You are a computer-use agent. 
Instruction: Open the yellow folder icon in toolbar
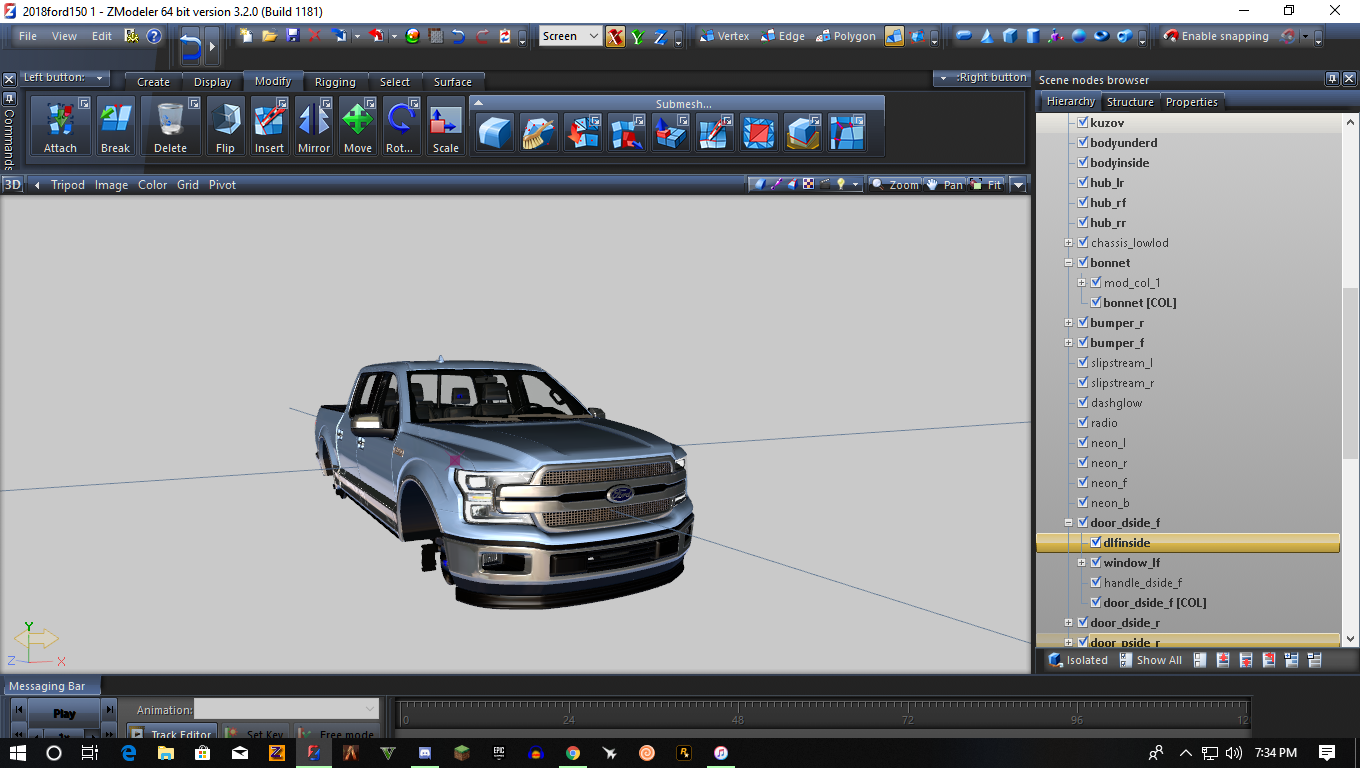[x=269, y=36]
